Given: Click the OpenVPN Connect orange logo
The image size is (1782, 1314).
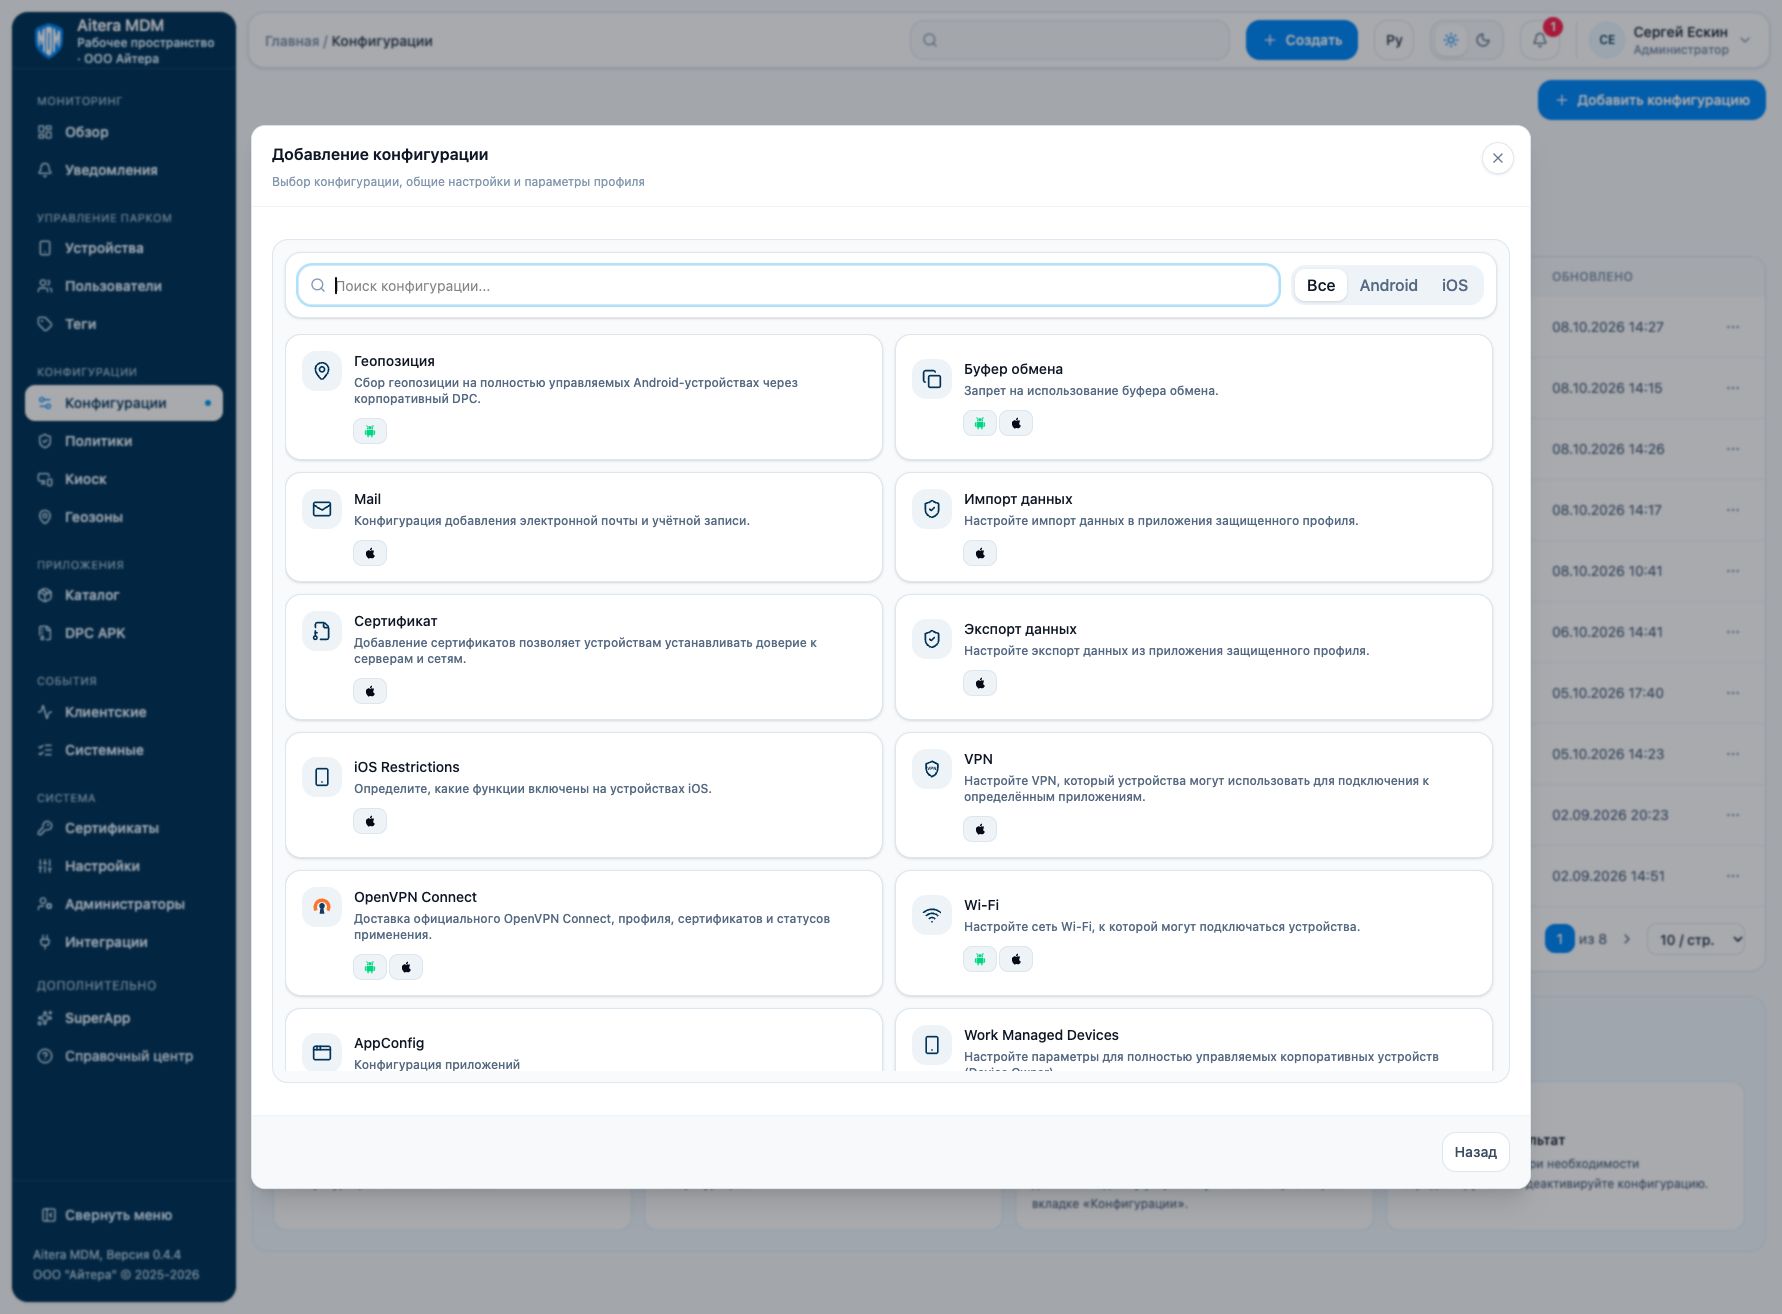Looking at the screenshot, I should click(322, 907).
